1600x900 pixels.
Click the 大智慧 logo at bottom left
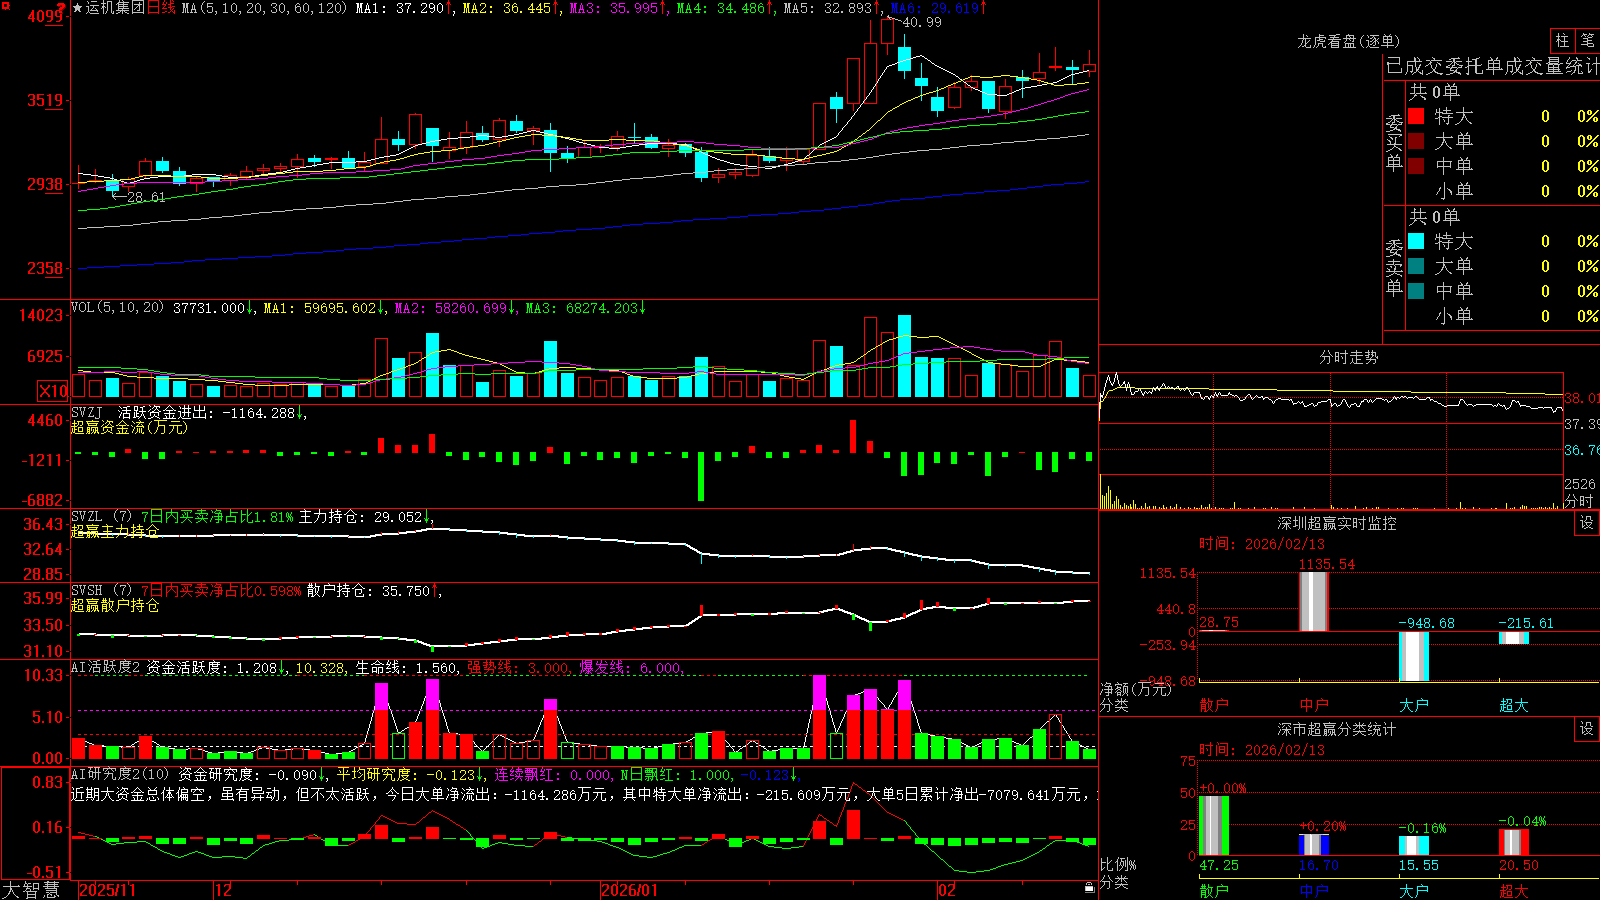31,890
